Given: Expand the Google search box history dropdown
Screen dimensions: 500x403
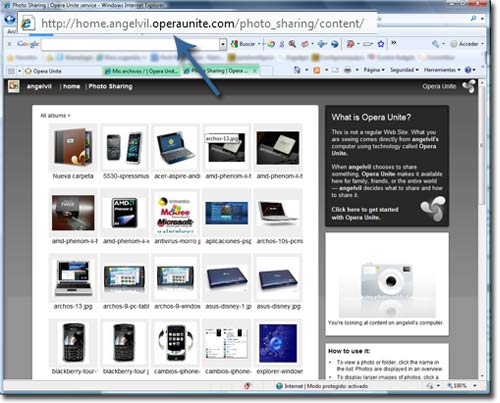Looking at the screenshot, I should tap(223, 44).
